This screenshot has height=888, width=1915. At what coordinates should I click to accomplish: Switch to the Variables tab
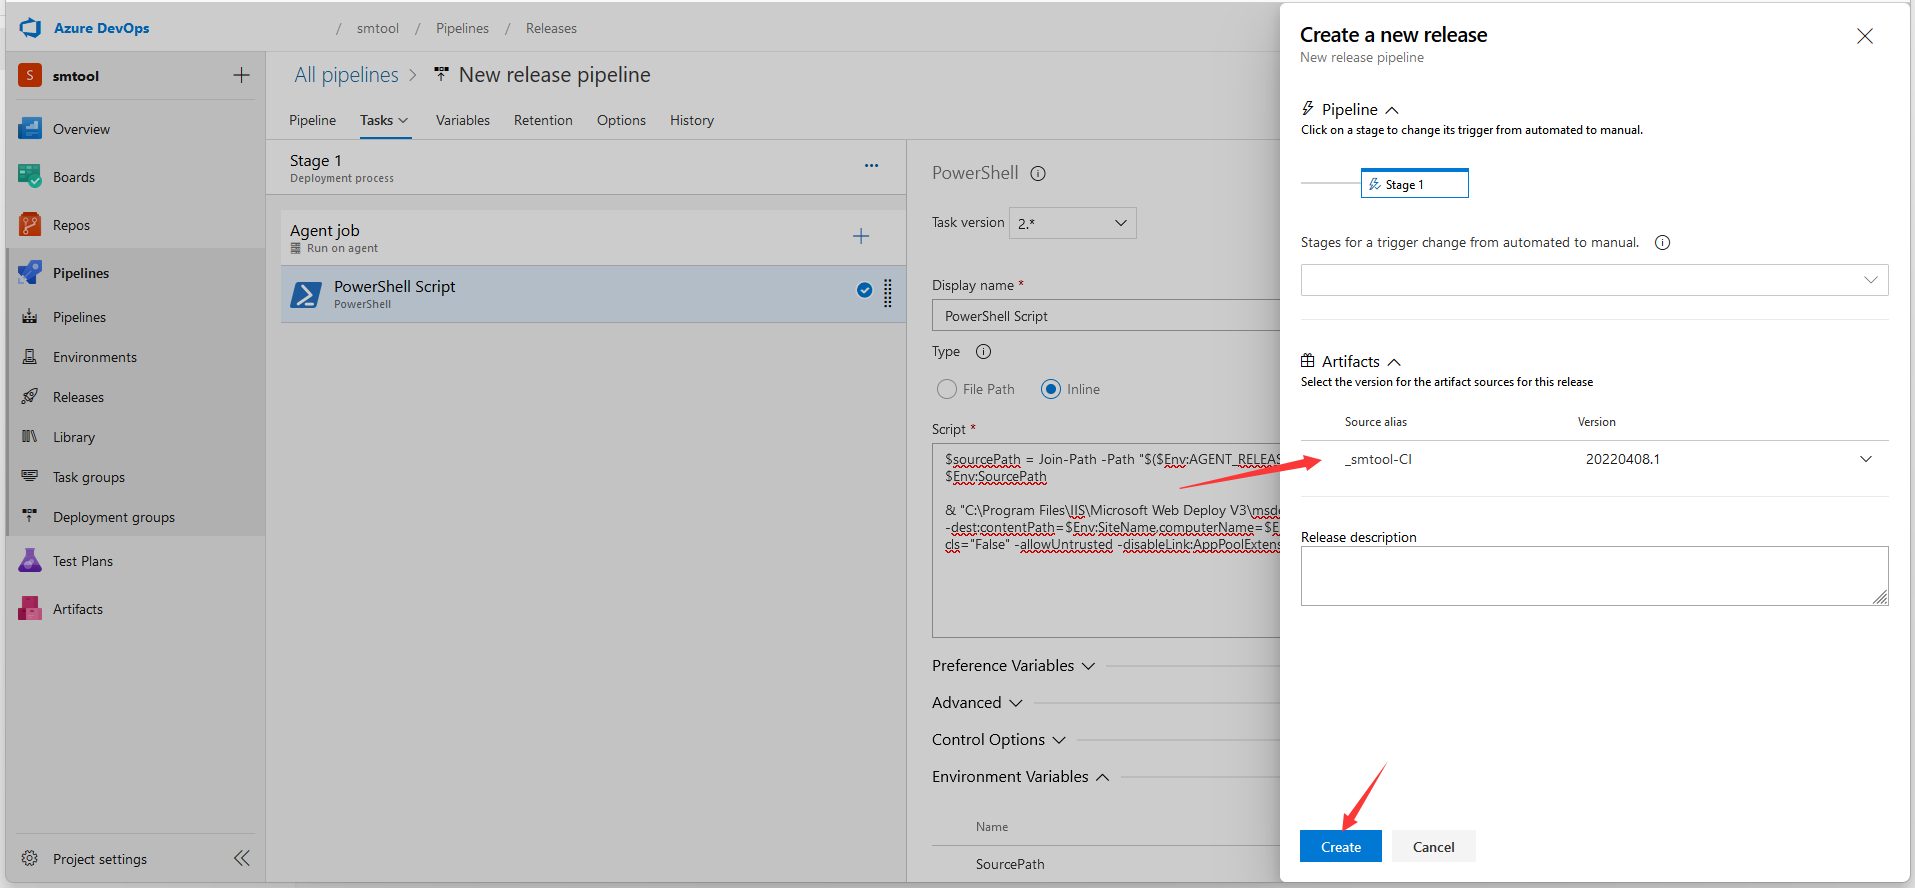click(462, 120)
